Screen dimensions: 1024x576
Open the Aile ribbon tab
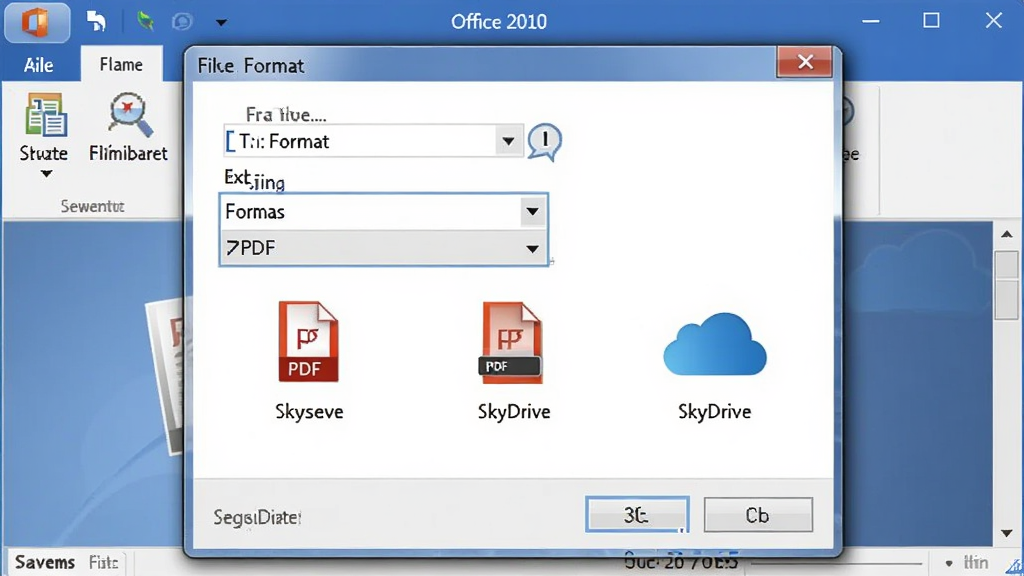click(x=39, y=65)
